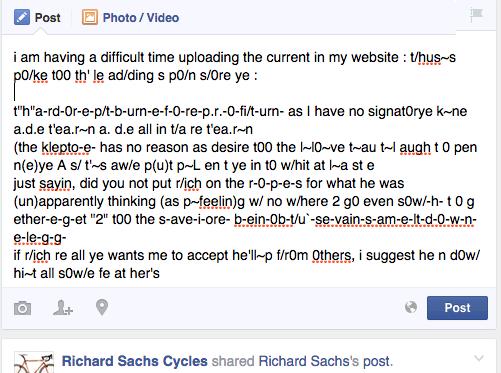Add a location with the pin icon
The width and height of the screenshot is (501, 373).
(102, 307)
